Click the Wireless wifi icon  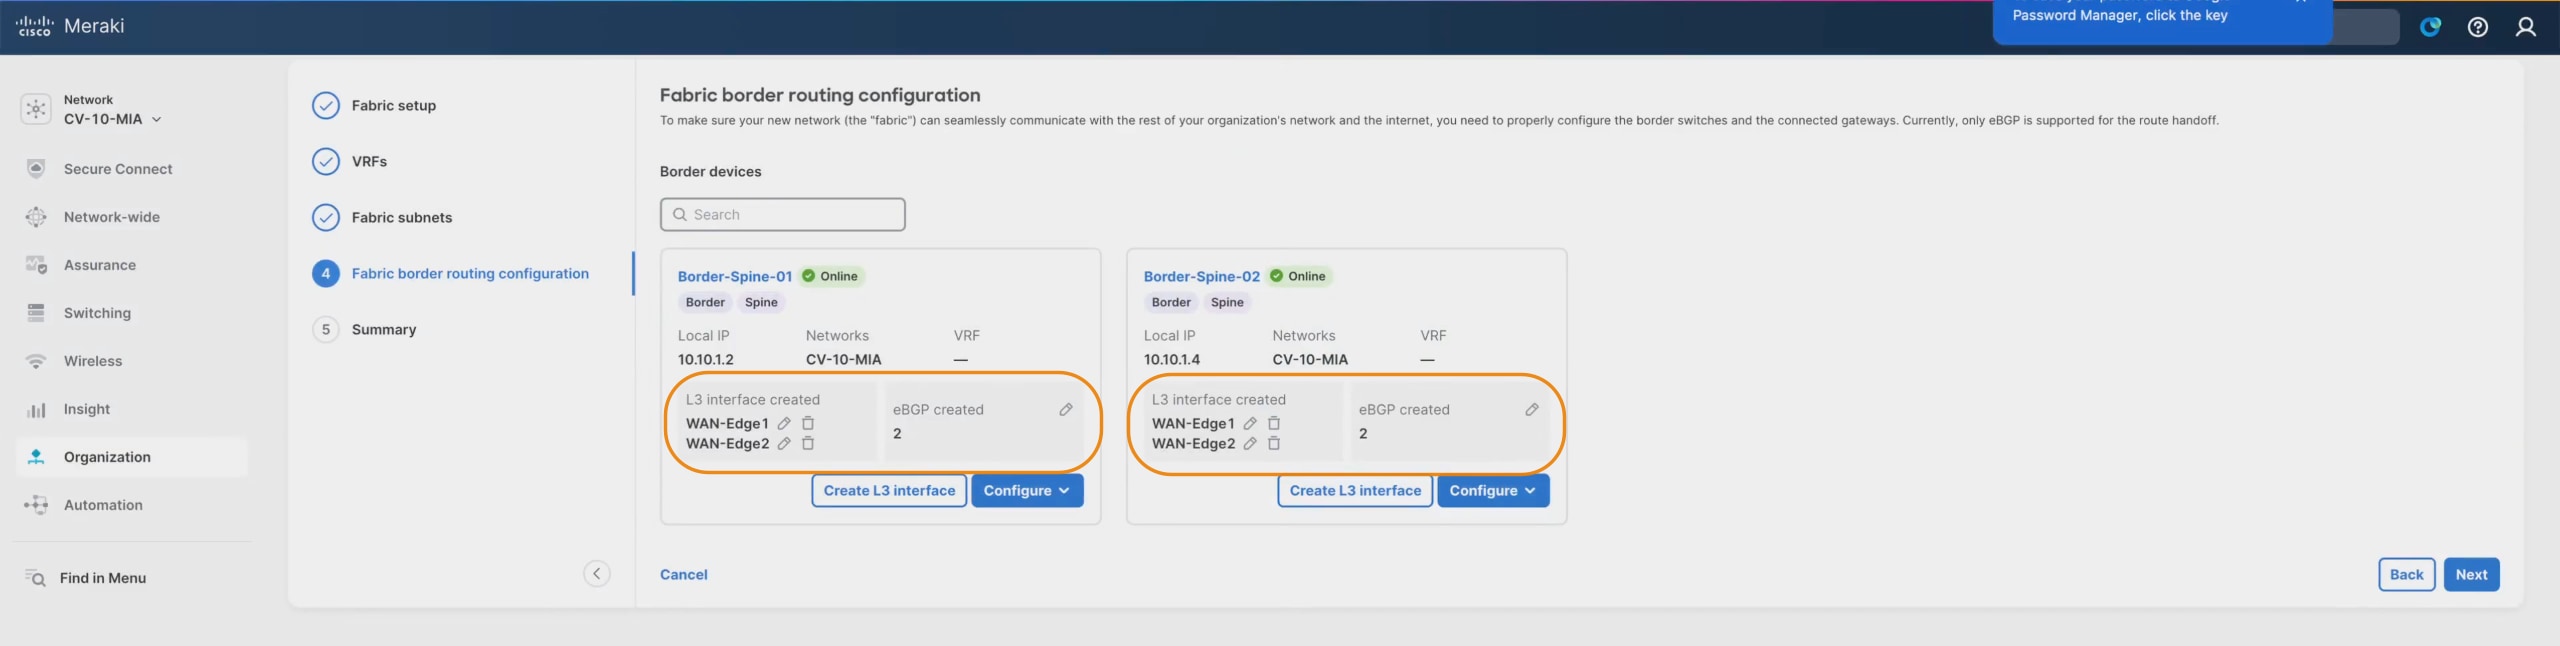click(x=36, y=361)
